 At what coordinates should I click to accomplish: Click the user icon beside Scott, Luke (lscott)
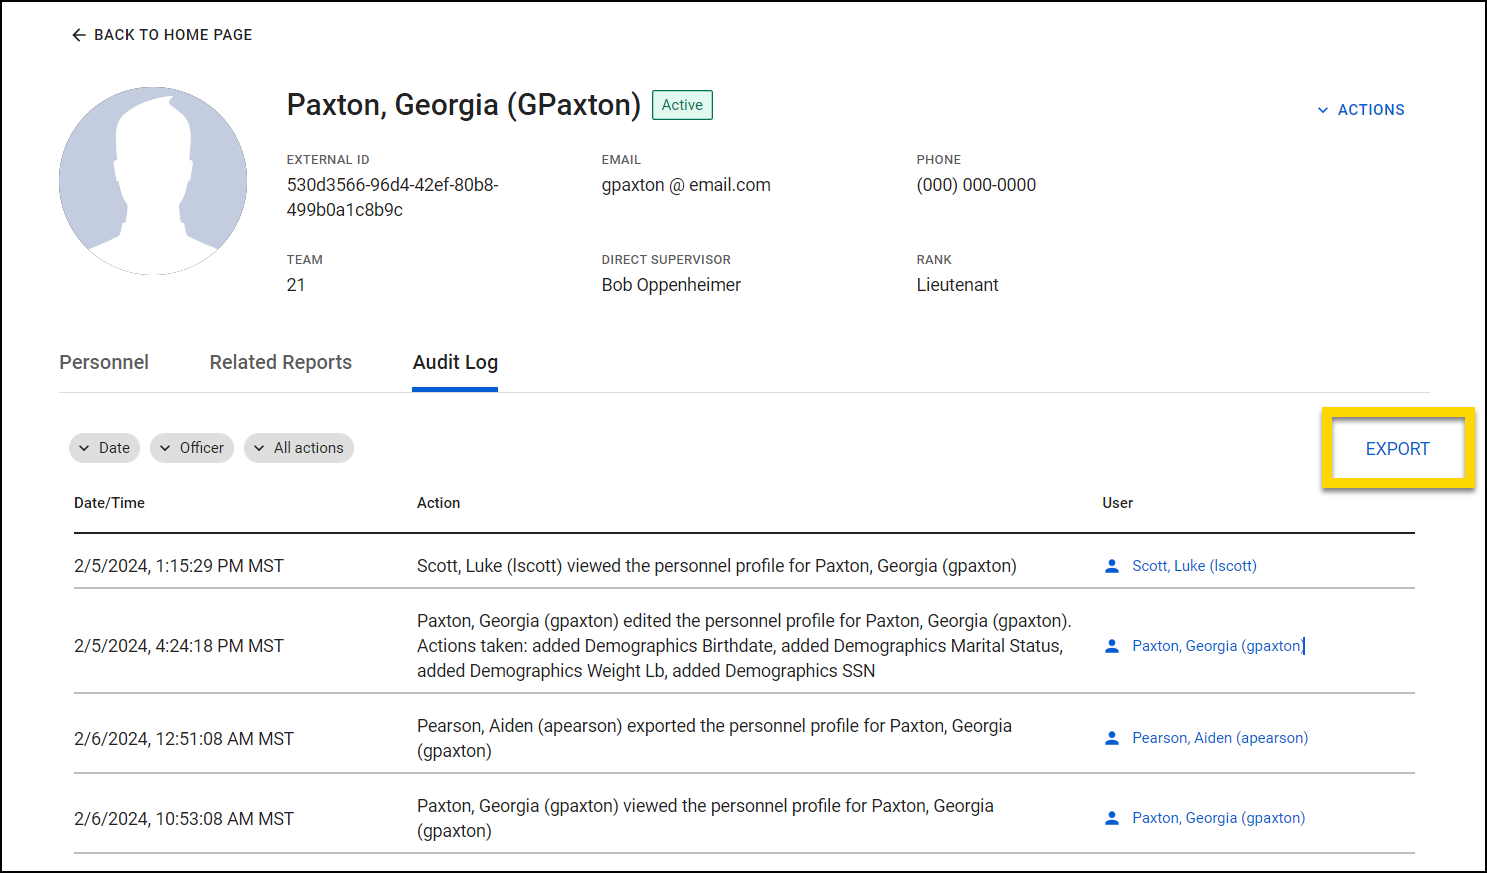pos(1111,565)
